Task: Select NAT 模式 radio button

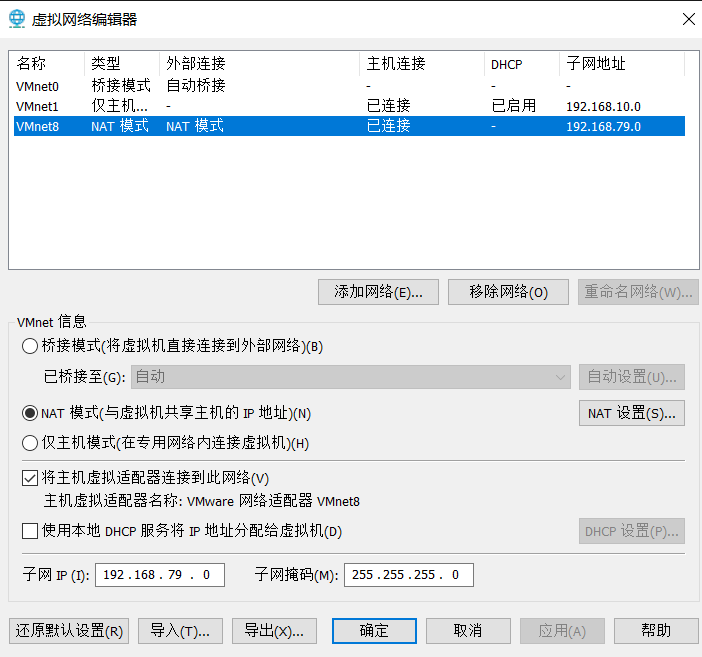Action: coord(30,413)
